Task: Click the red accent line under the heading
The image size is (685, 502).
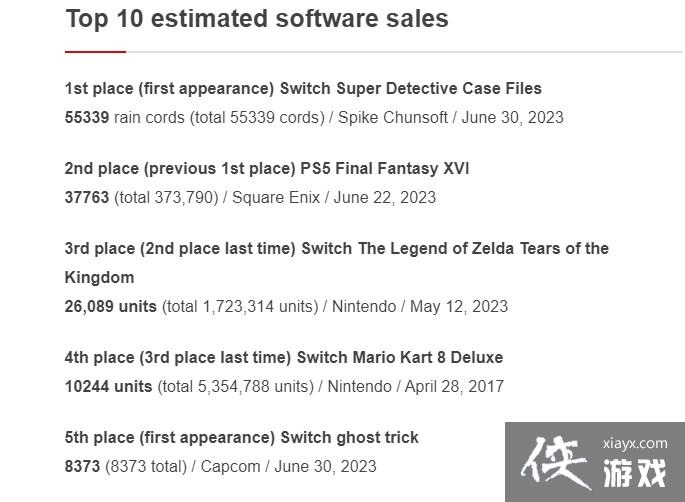Action: pyautogui.click(x=95, y=51)
